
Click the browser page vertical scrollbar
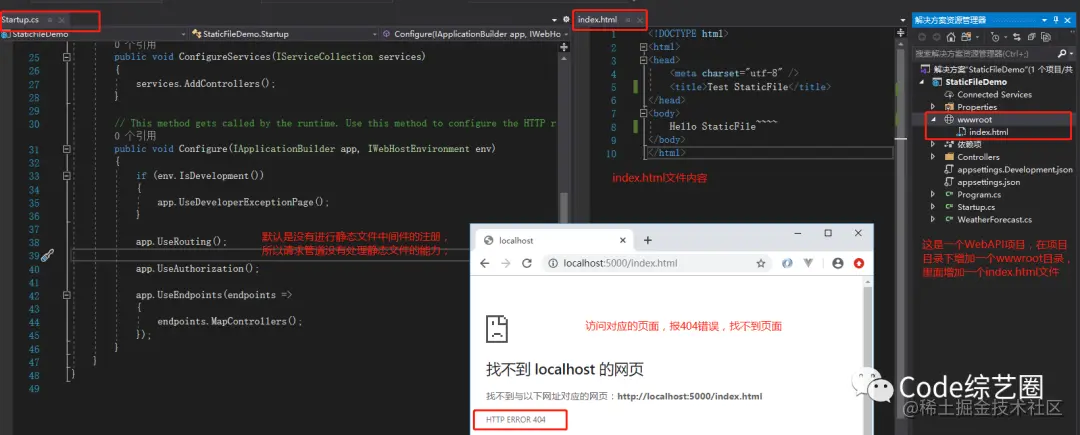[x=868, y=357]
